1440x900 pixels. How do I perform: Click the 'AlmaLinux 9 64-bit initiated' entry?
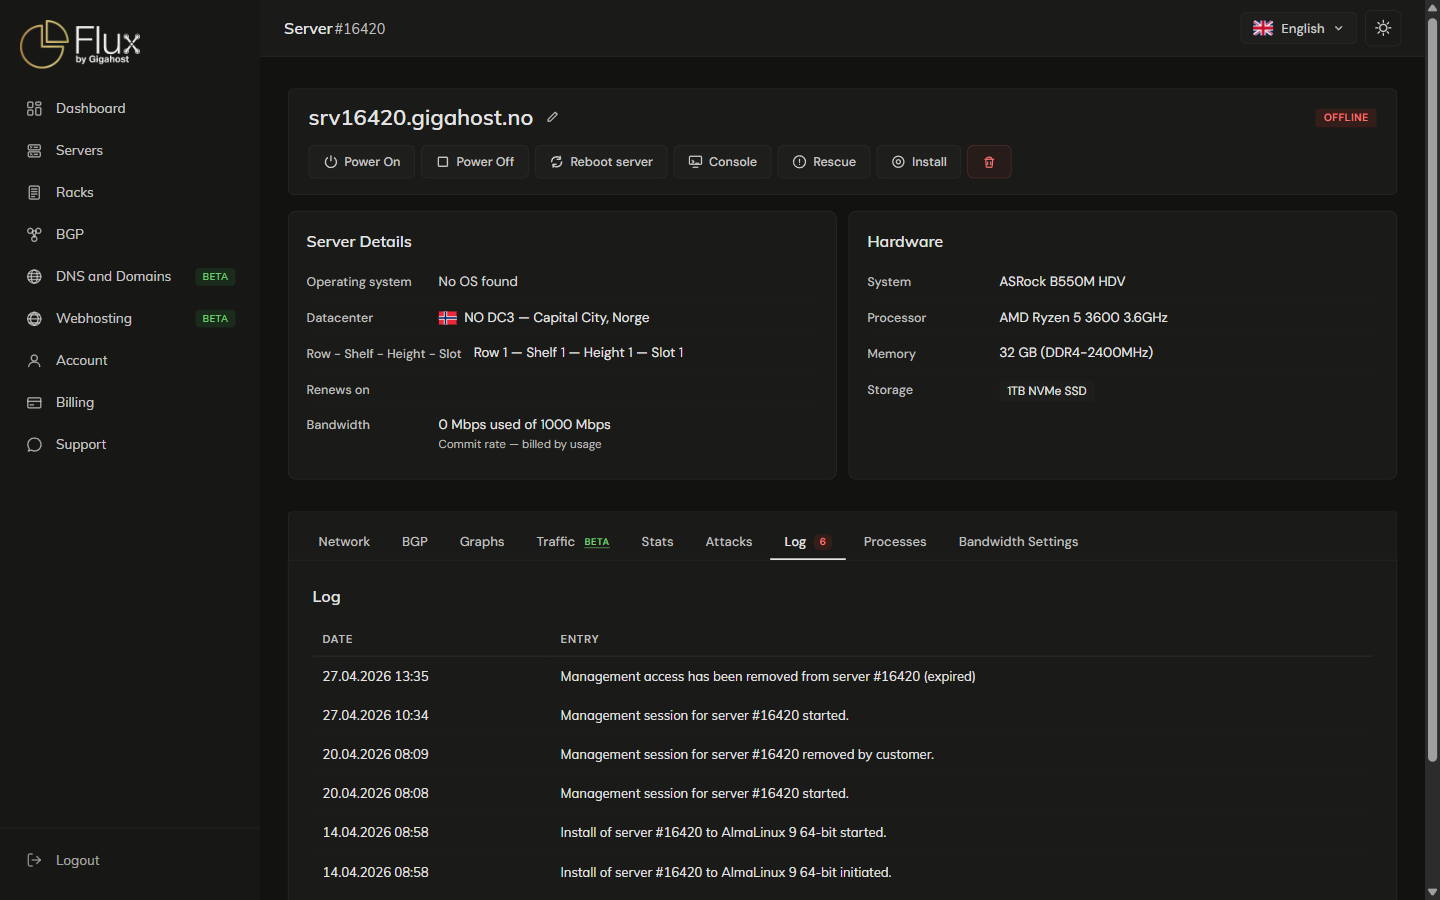(x=725, y=873)
